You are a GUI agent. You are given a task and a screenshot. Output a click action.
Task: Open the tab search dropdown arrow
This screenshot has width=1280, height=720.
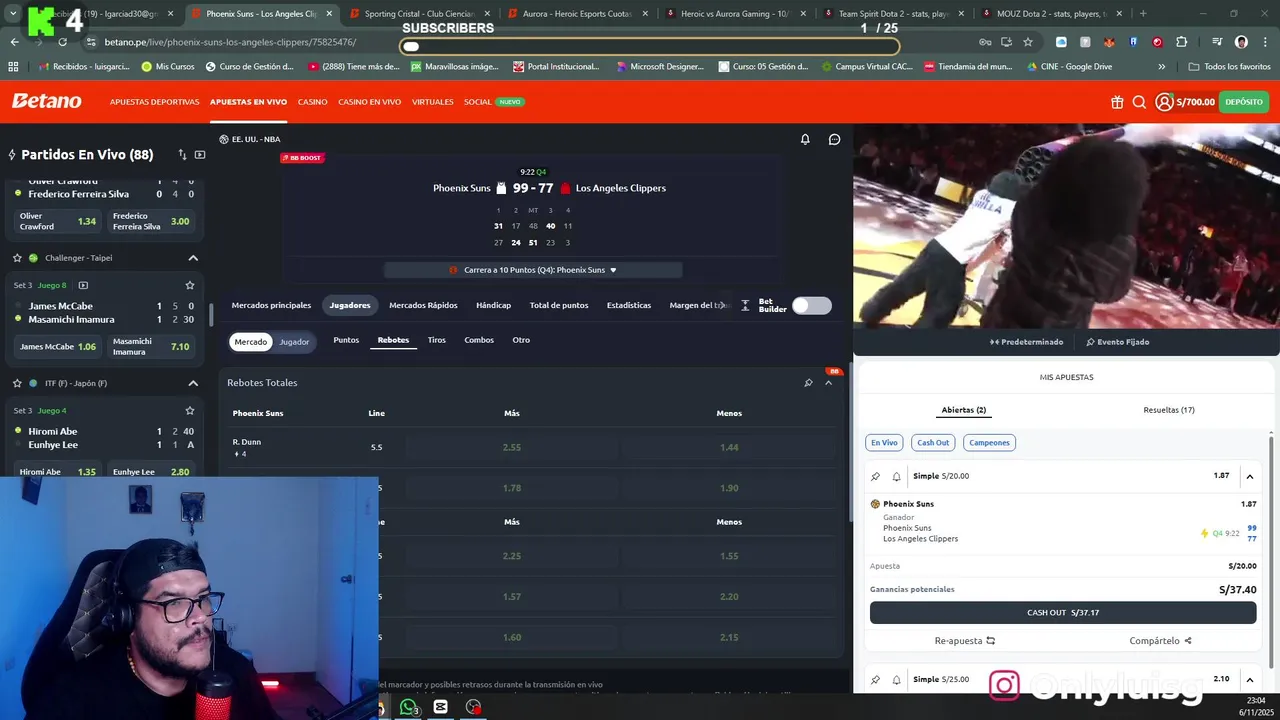(x=13, y=14)
